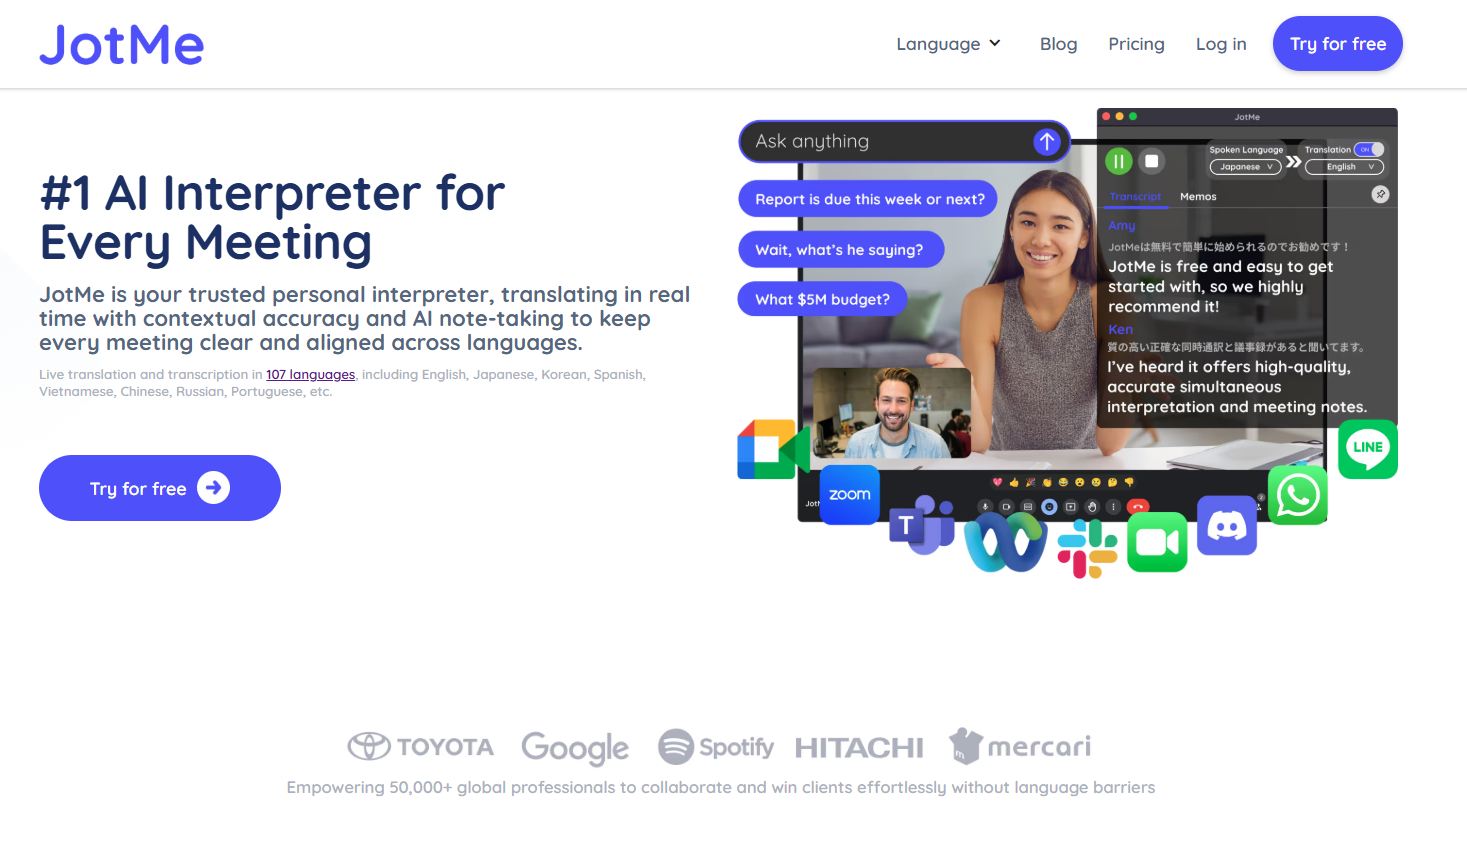The height and width of the screenshot is (843, 1467).
Task: Click the WhatsApp icon
Action: [x=1298, y=494]
